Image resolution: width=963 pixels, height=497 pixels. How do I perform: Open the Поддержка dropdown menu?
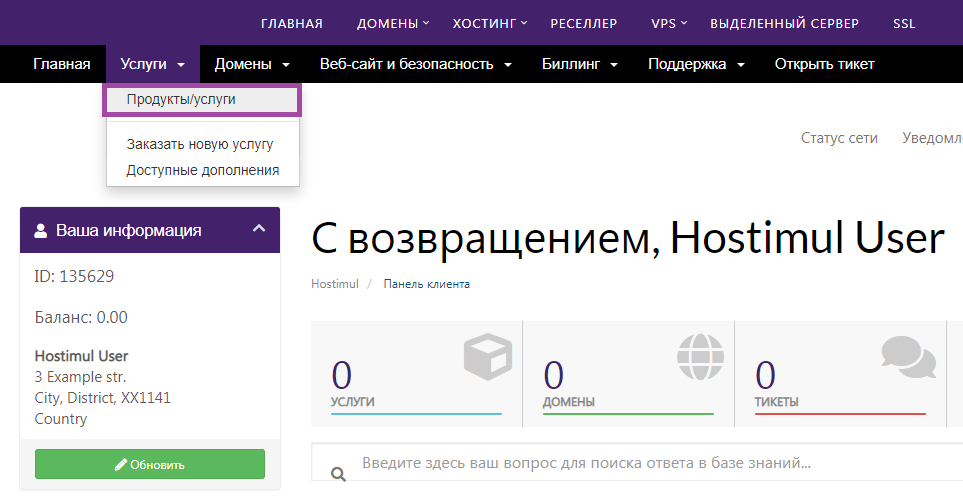tap(696, 64)
